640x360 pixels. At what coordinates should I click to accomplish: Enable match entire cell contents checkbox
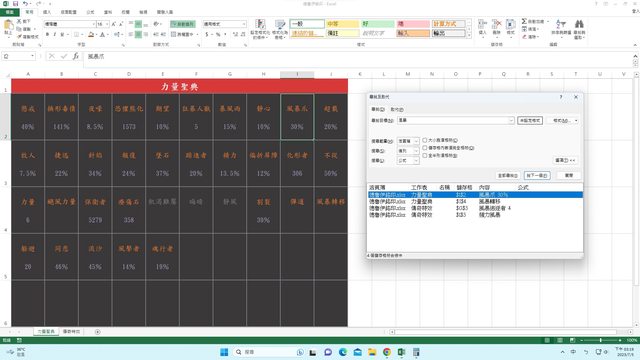424,148
